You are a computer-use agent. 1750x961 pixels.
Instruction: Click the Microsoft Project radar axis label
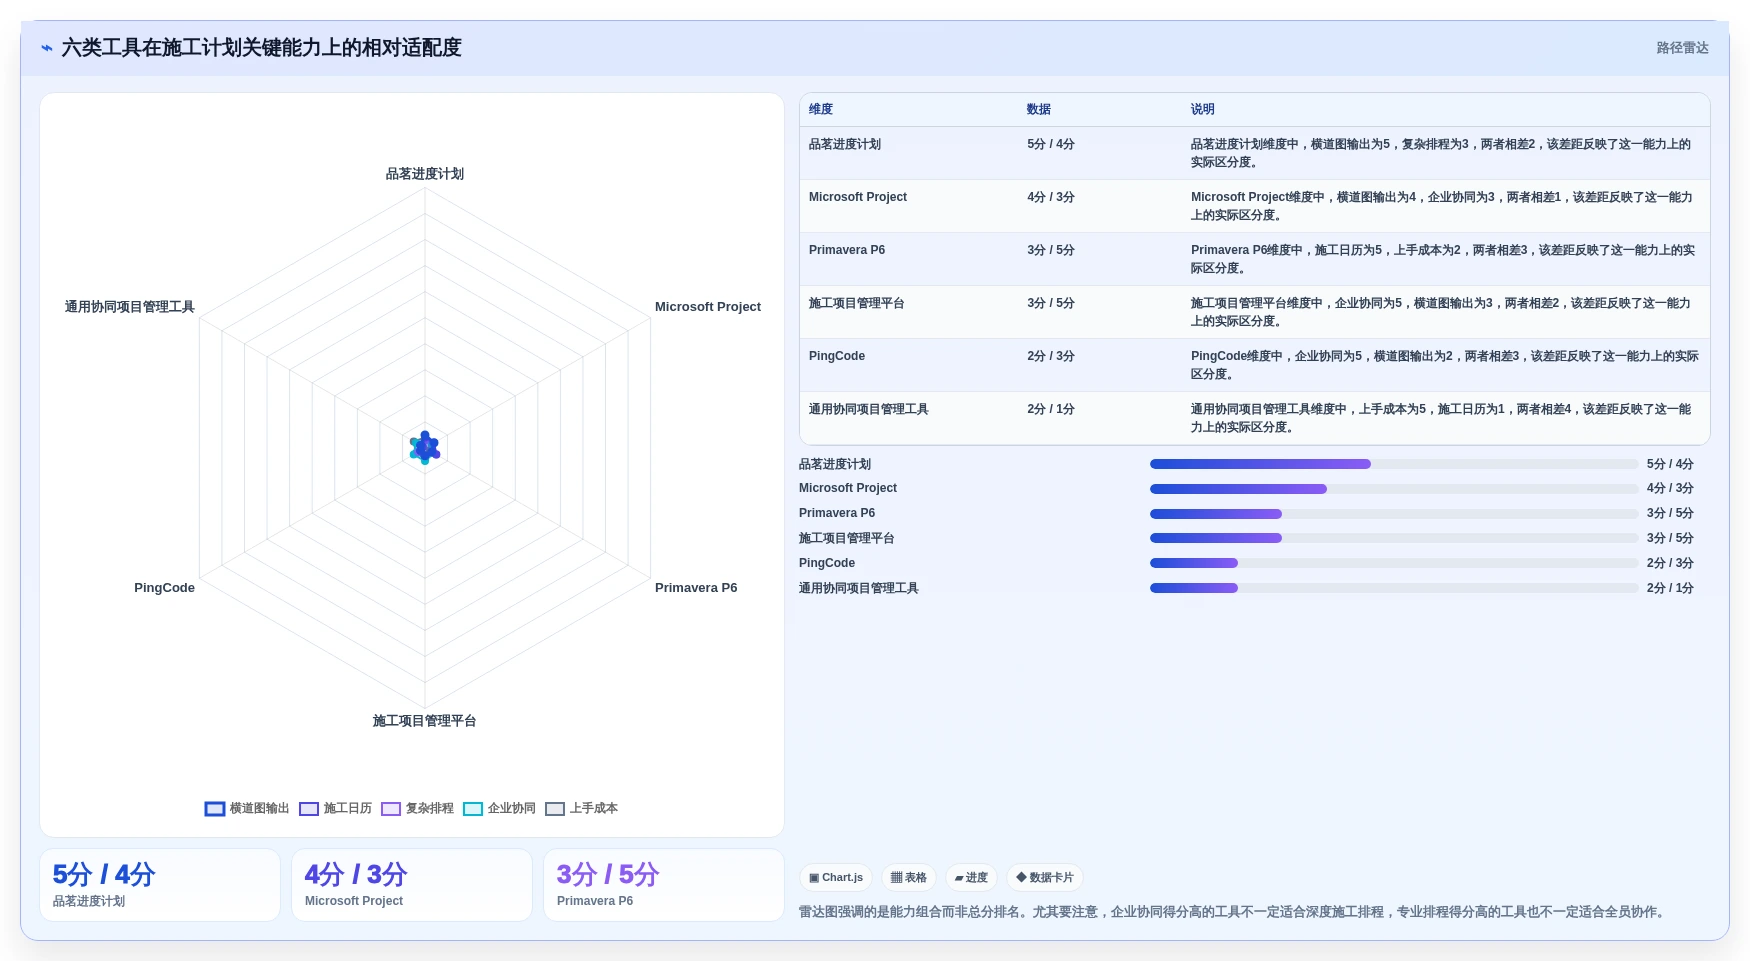pyautogui.click(x=708, y=307)
